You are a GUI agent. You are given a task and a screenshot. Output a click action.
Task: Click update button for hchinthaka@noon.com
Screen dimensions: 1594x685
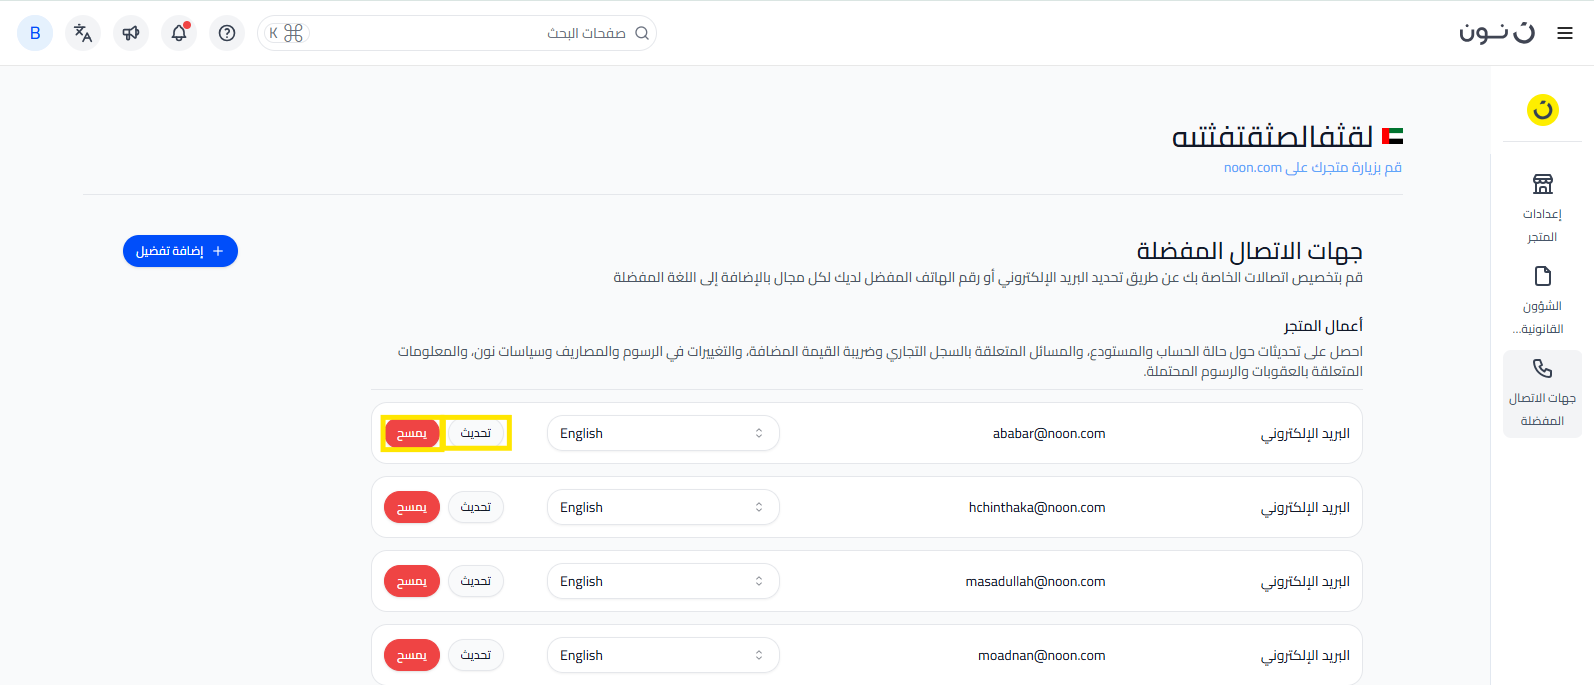click(476, 507)
